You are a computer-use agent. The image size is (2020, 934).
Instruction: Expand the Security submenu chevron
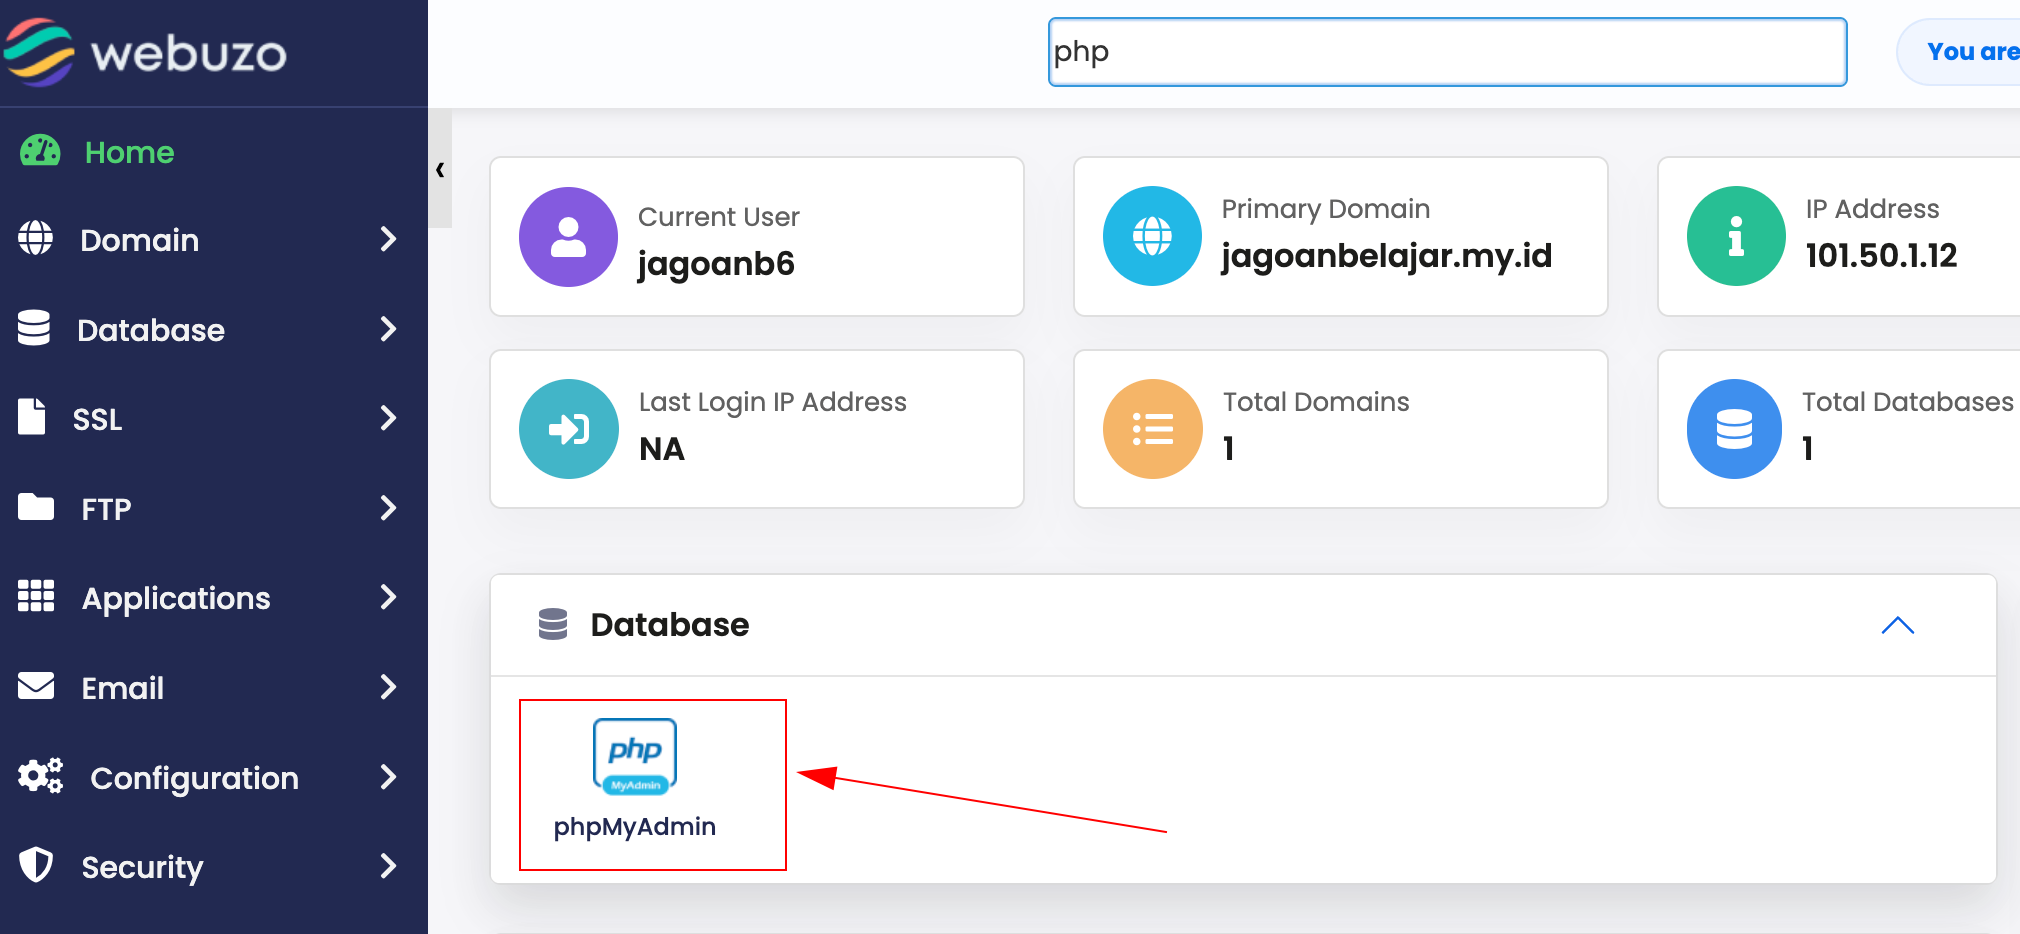pos(389,866)
